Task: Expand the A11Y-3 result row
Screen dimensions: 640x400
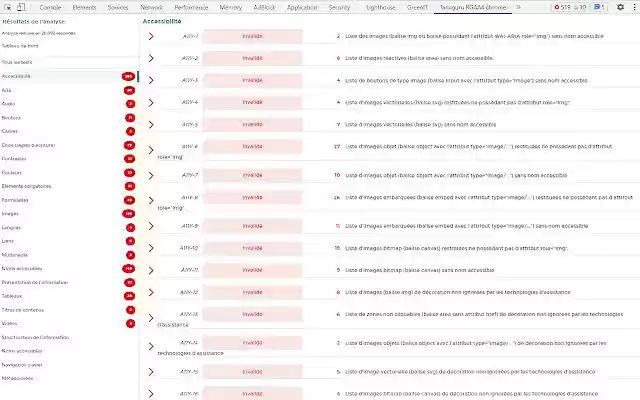Action: [x=151, y=80]
